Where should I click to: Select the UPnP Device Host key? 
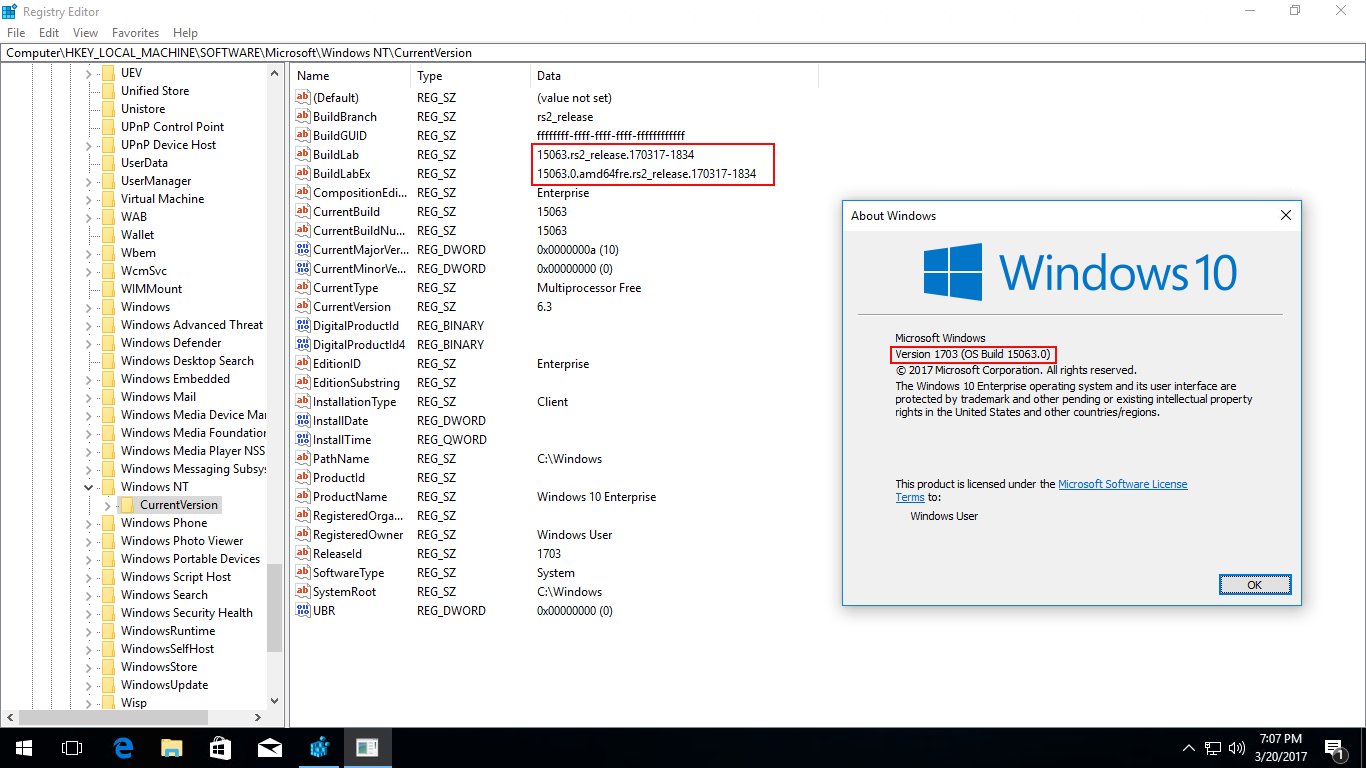point(168,145)
